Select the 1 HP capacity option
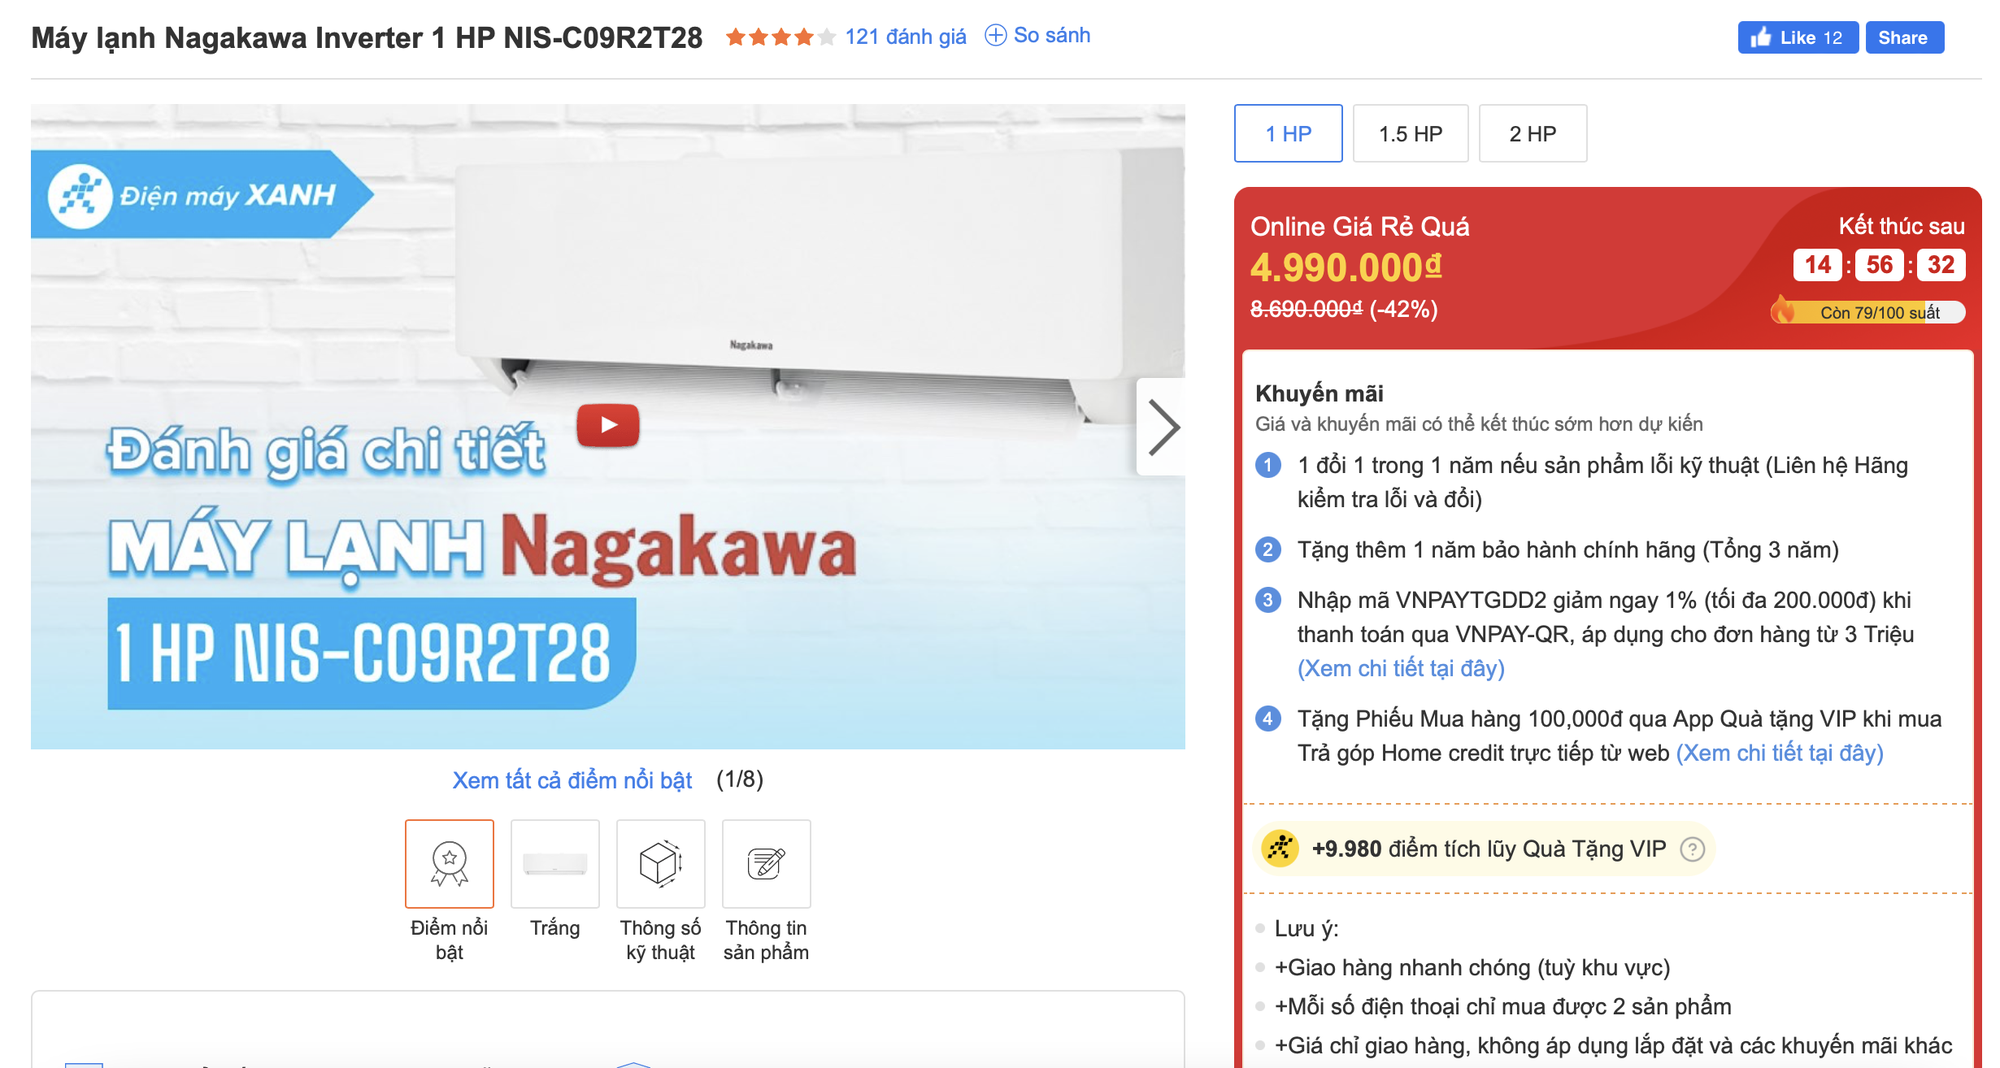Image resolution: width=2000 pixels, height=1068 pixels. coord(1288,133)
